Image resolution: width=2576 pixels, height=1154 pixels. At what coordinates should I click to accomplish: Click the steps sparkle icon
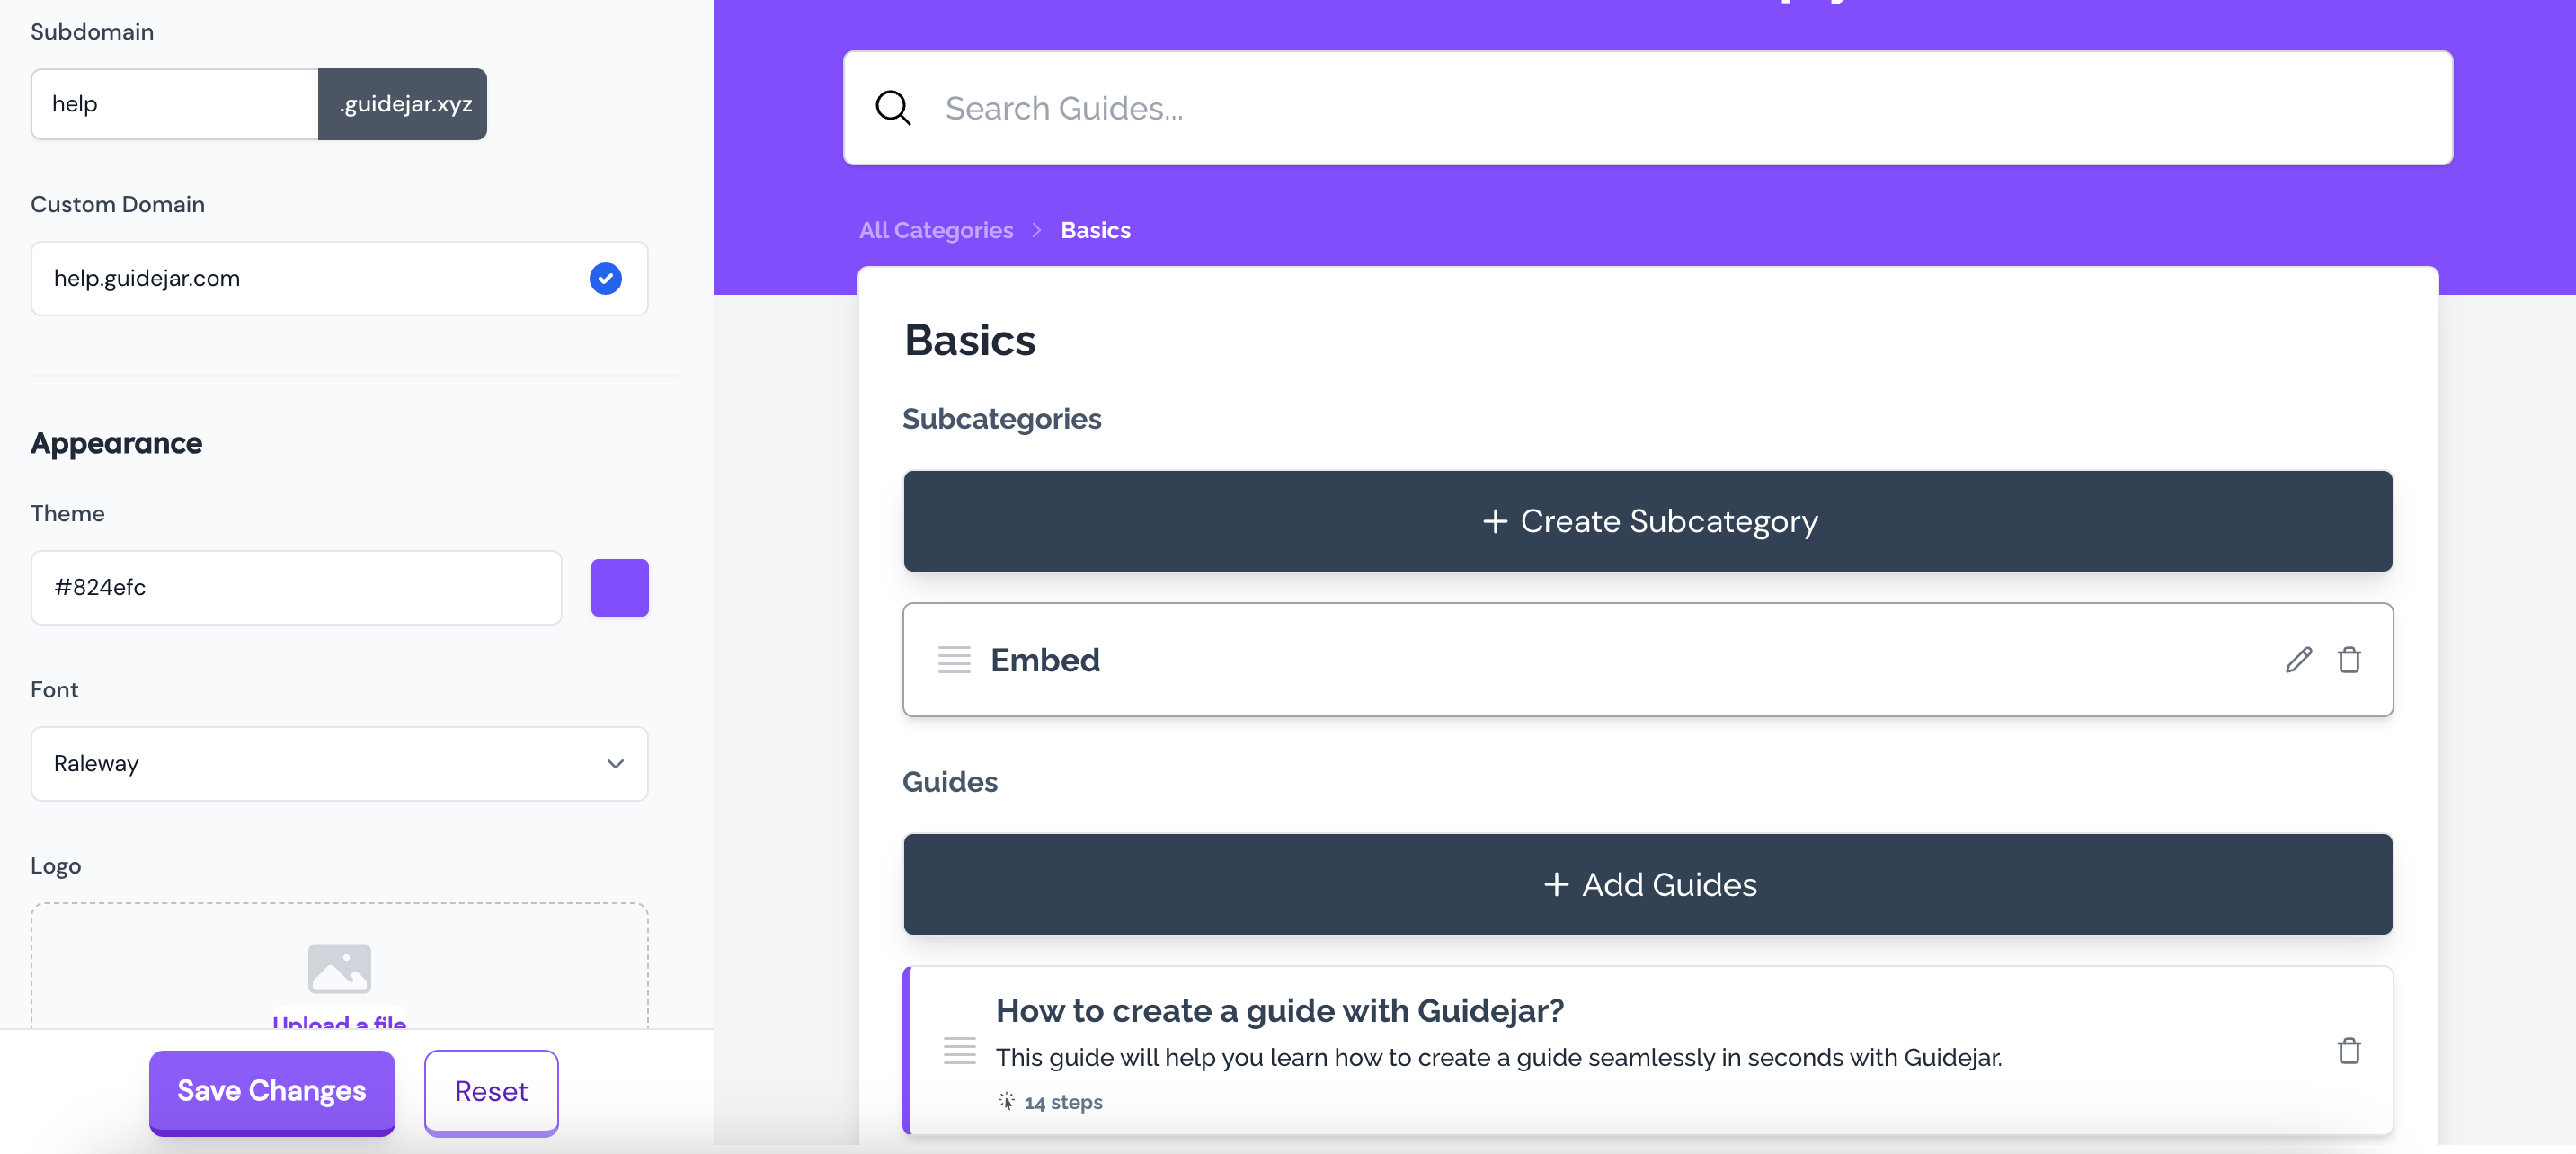coord(1006,1101)
